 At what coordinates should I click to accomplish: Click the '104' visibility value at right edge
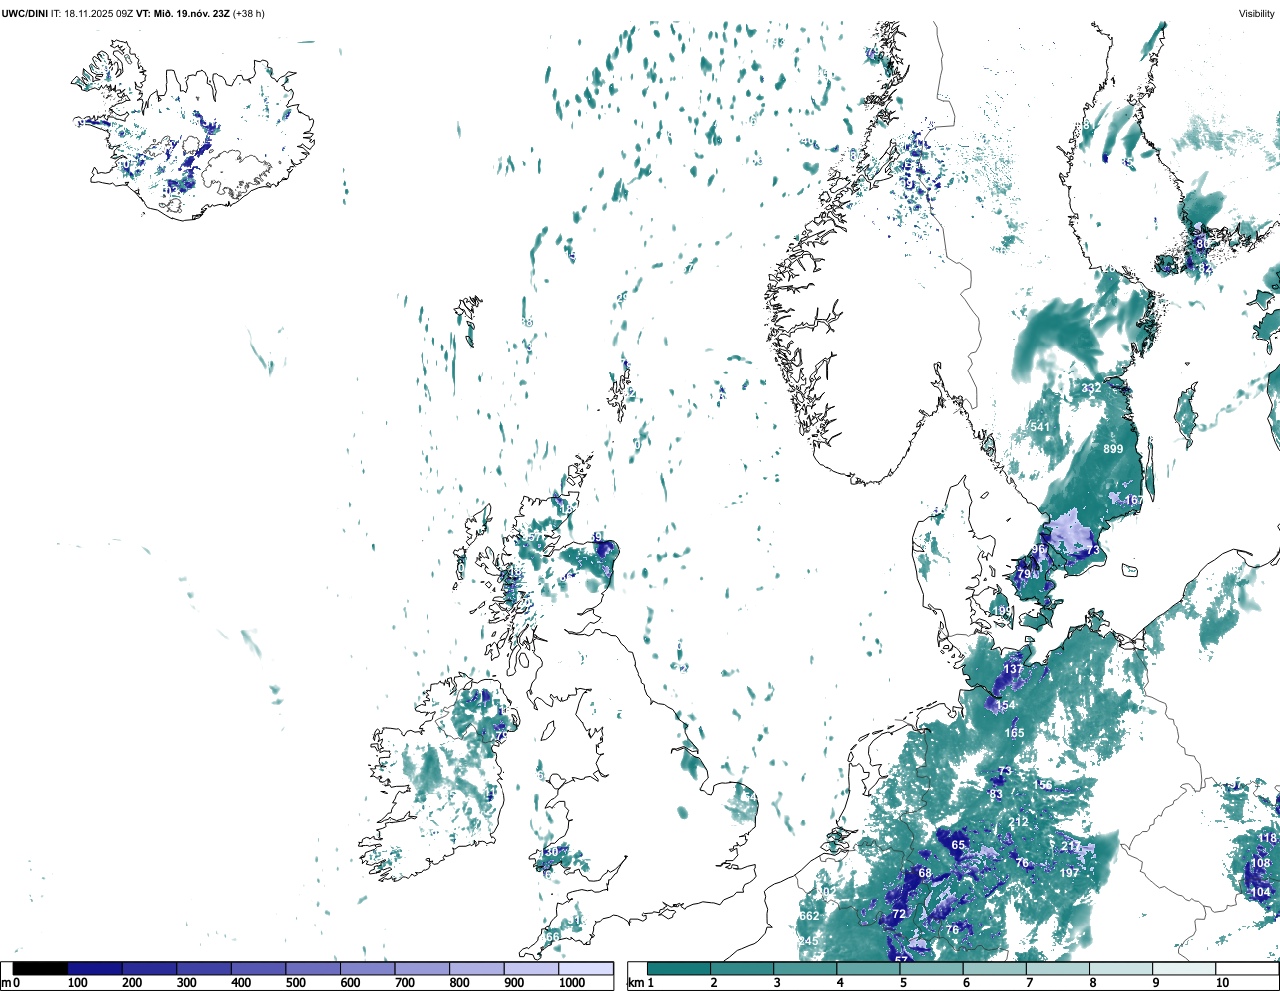(1260, 892)
